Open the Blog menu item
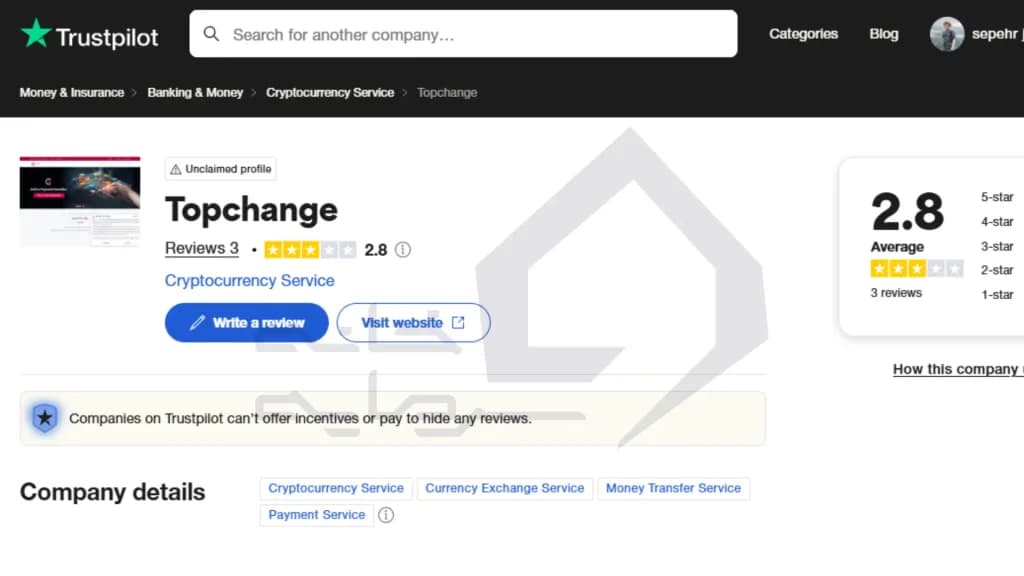Screen dimensions: 1024x576 click(x=884, y=34)
